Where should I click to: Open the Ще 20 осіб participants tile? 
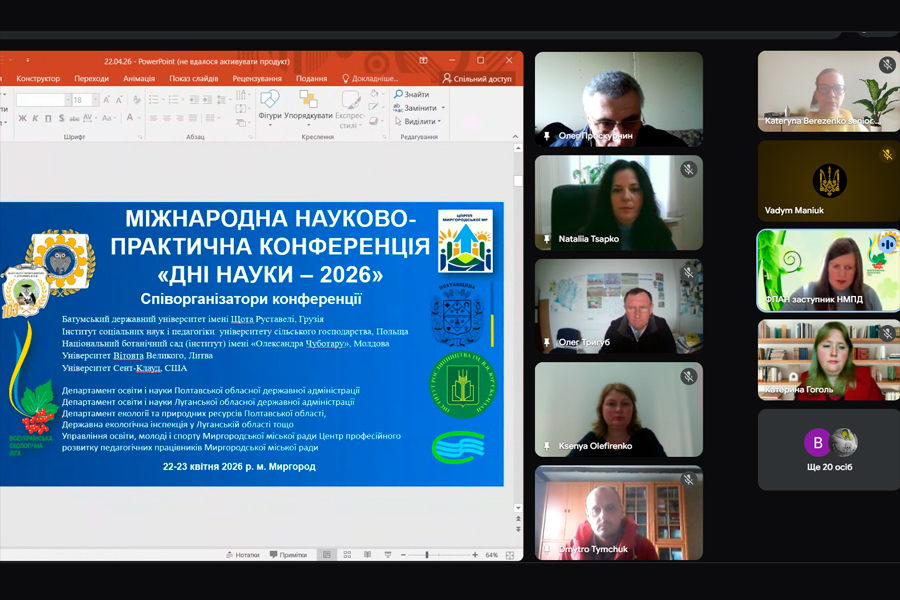click(x=829, y=450)
